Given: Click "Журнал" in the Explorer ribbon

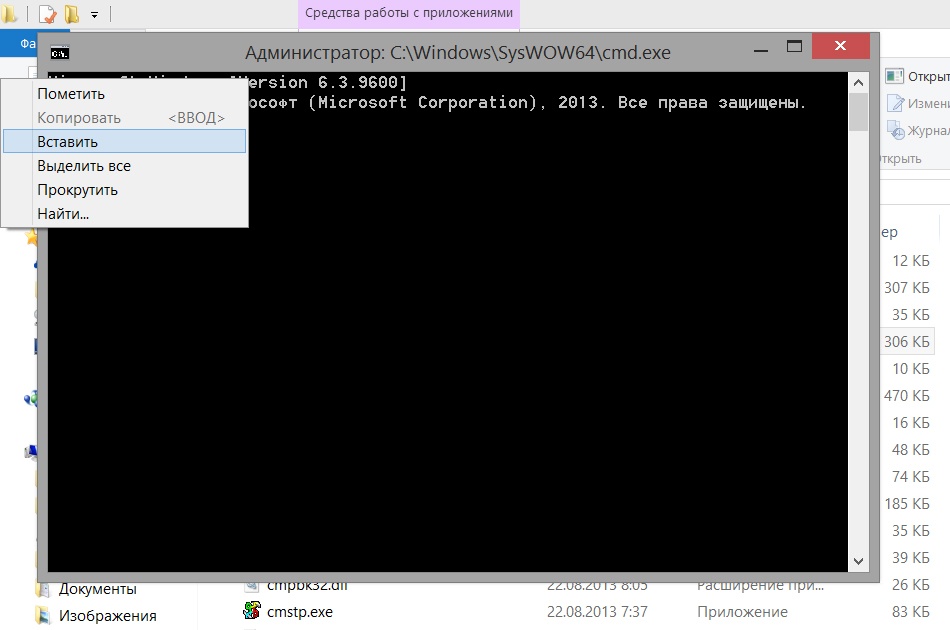Looking at the screenshot, I should coord(918,130).
